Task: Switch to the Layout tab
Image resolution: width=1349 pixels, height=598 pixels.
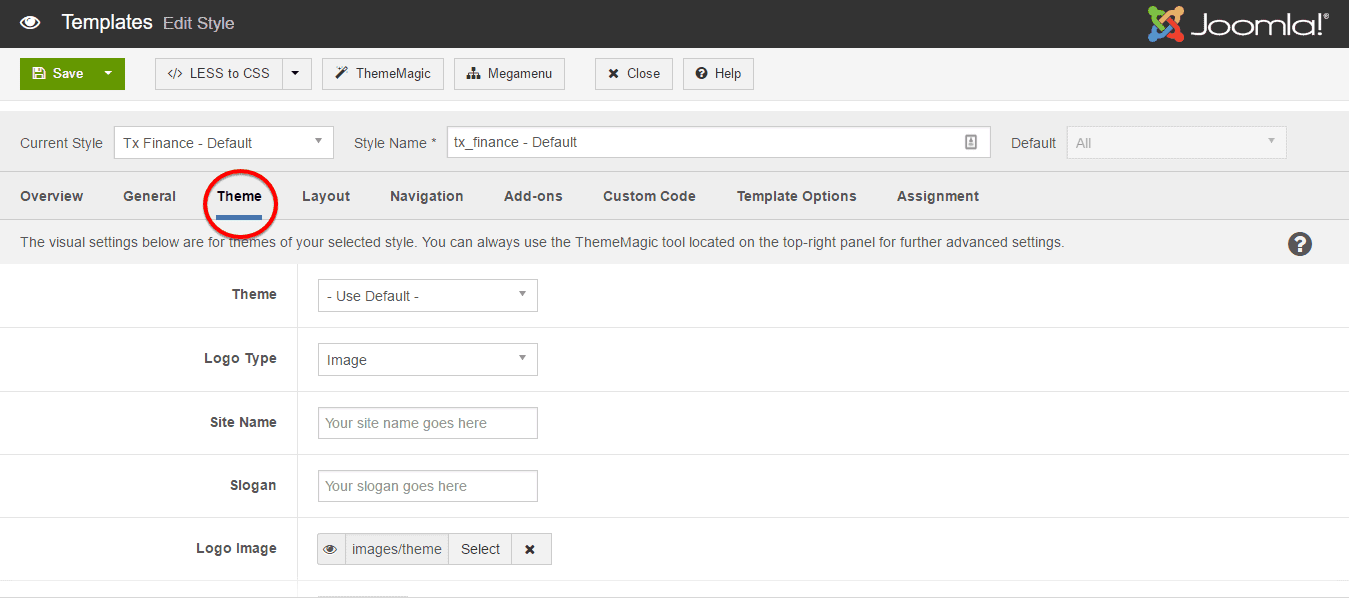Action: tap(326, 196)
